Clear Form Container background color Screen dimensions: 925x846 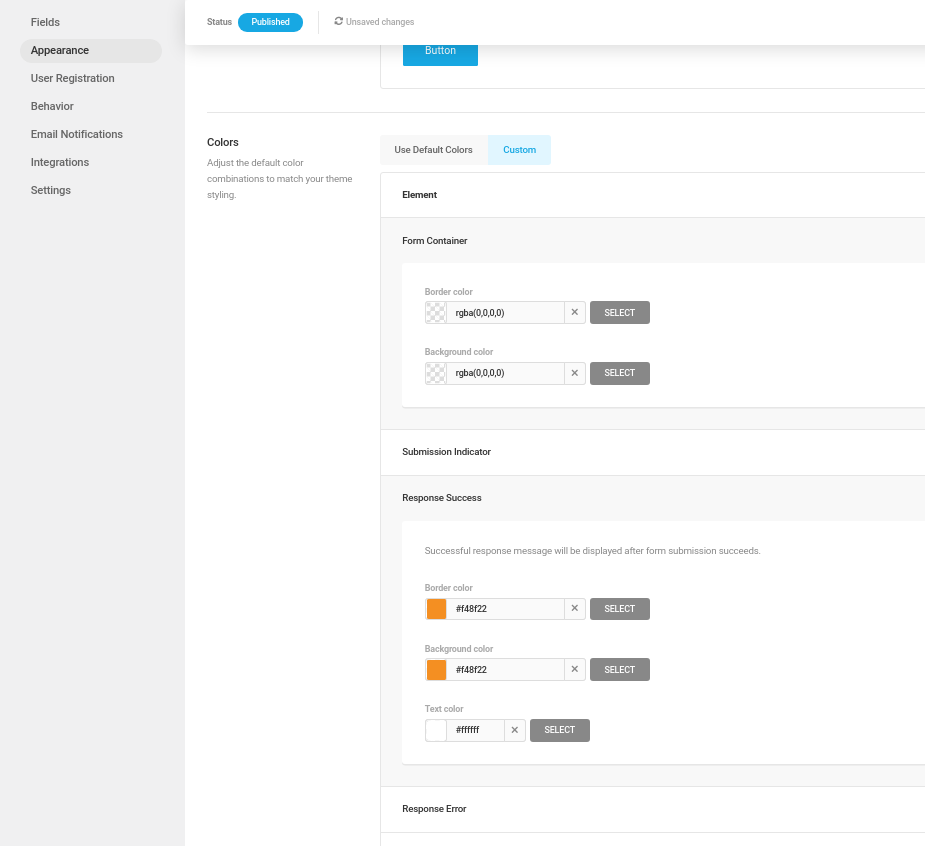click(x=575, y=373)
